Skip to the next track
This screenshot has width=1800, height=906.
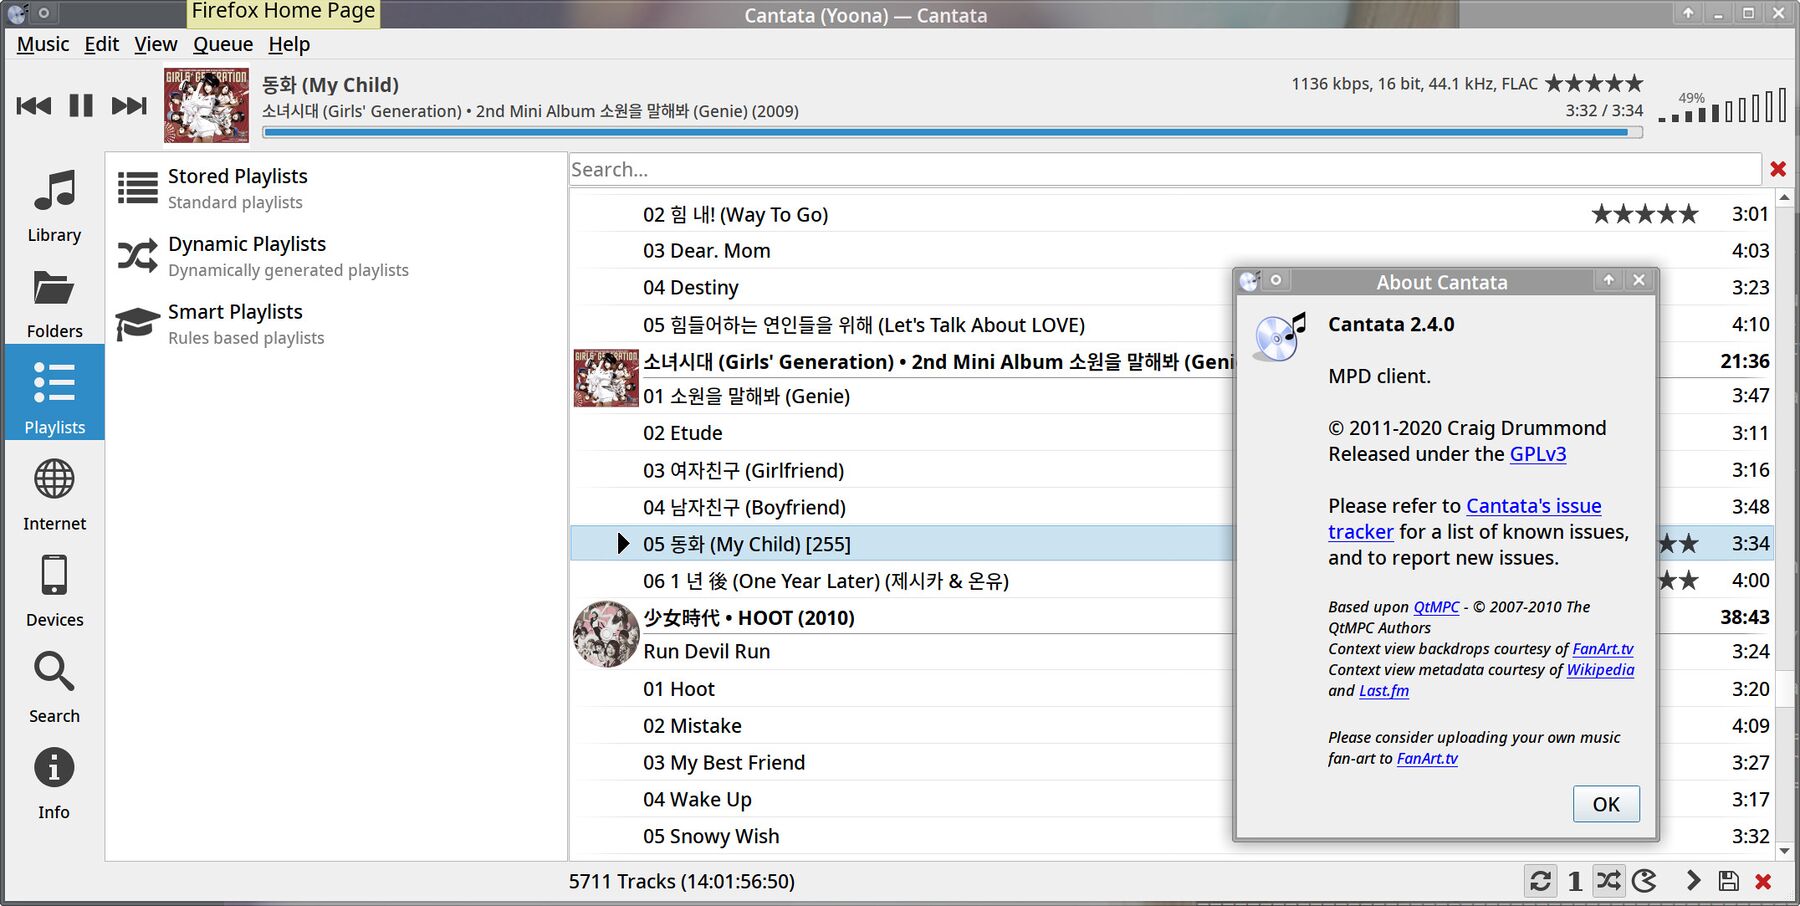point(129,106)
